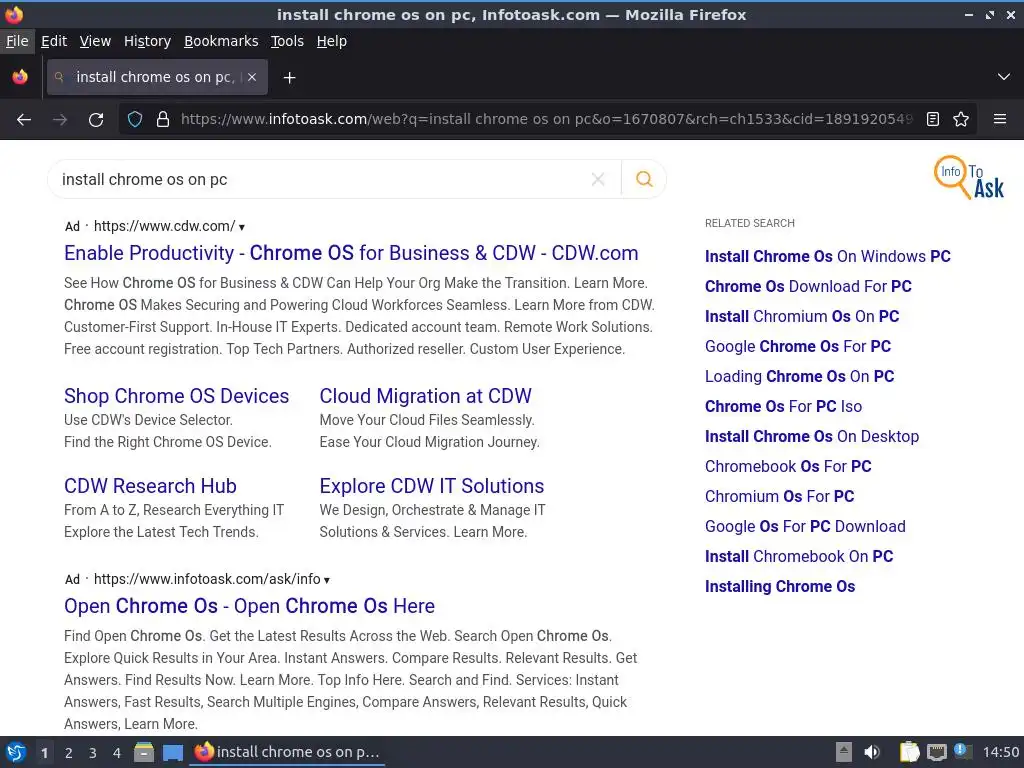Viewport: 1024px width, 768px height.
Task: Toggle reader view icon
Action: point(933,120)
